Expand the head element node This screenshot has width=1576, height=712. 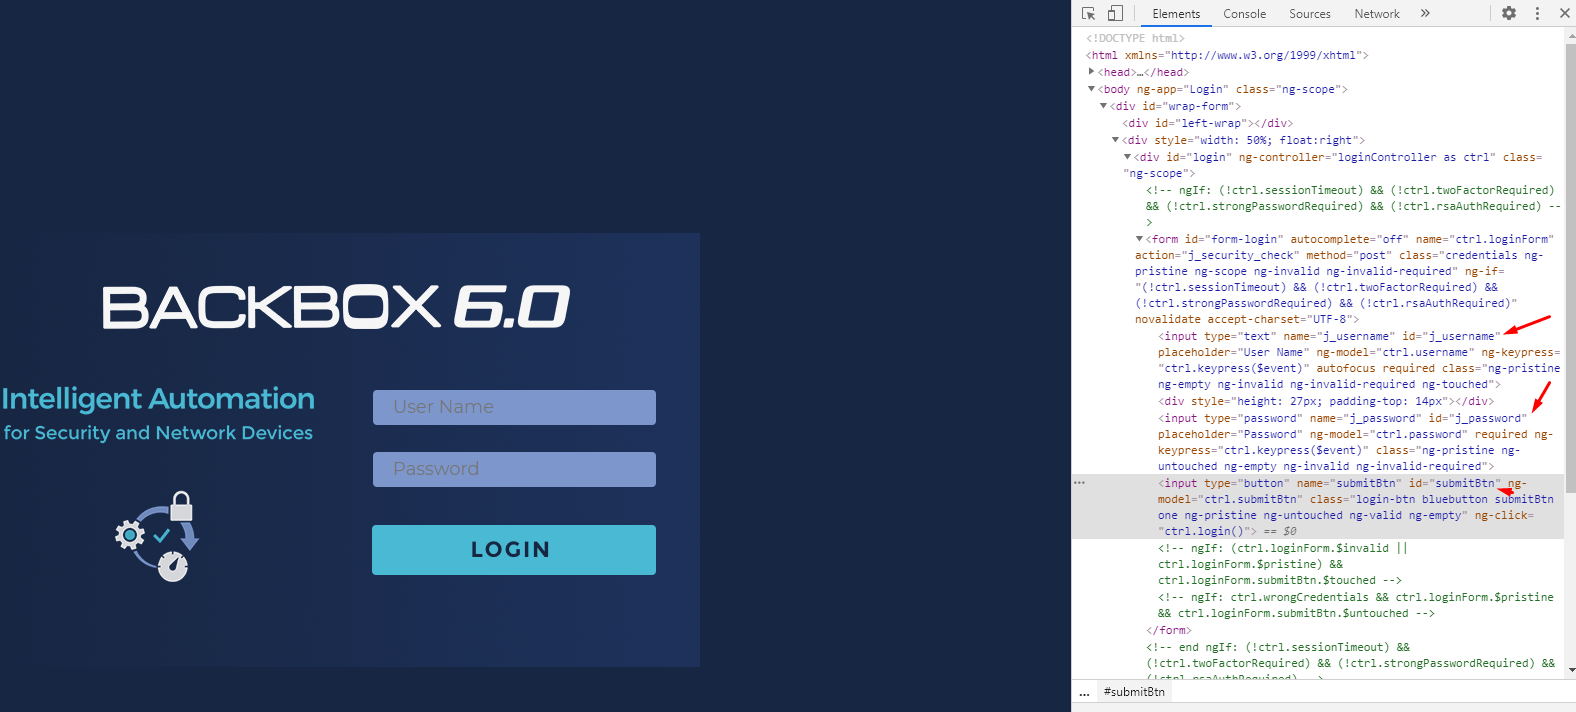pyautogui.click(x=1092, y=72)
